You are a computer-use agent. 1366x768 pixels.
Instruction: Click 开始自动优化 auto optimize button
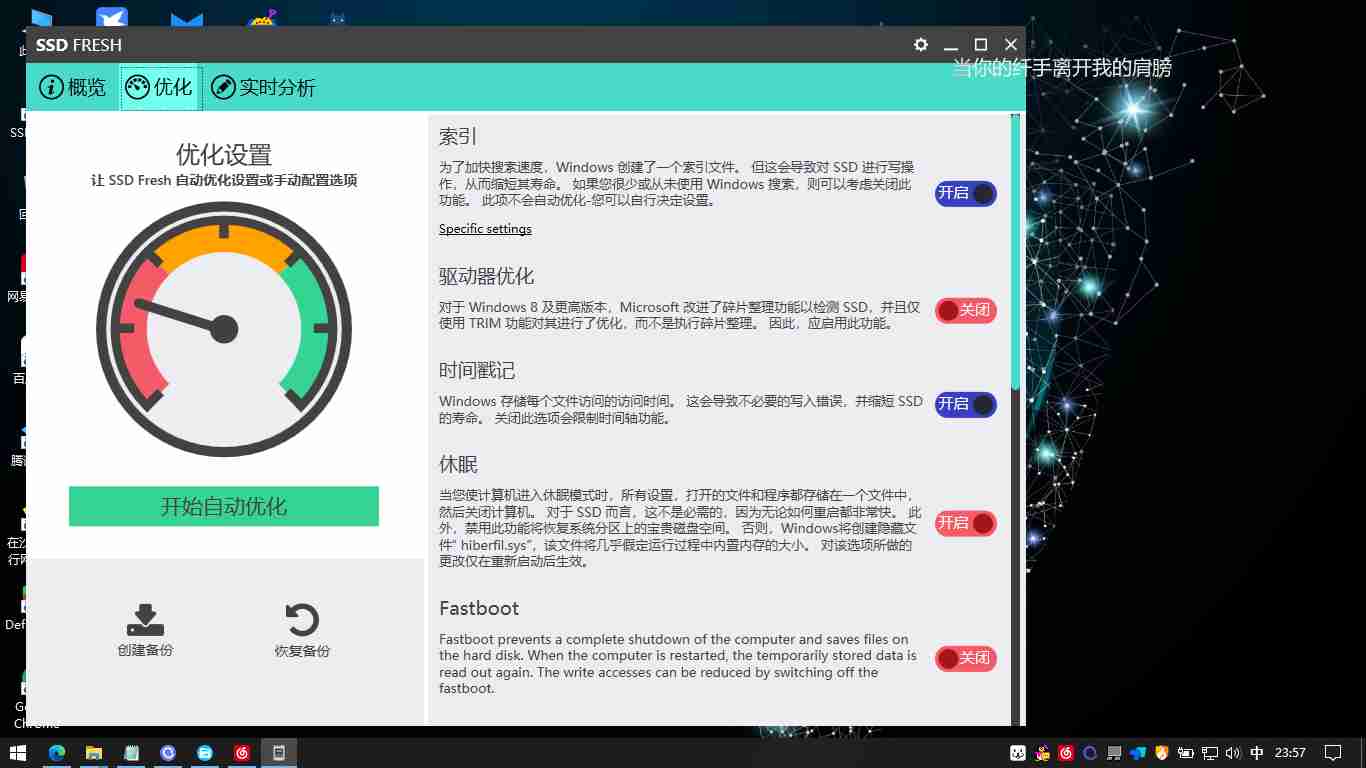click(224, 506)
